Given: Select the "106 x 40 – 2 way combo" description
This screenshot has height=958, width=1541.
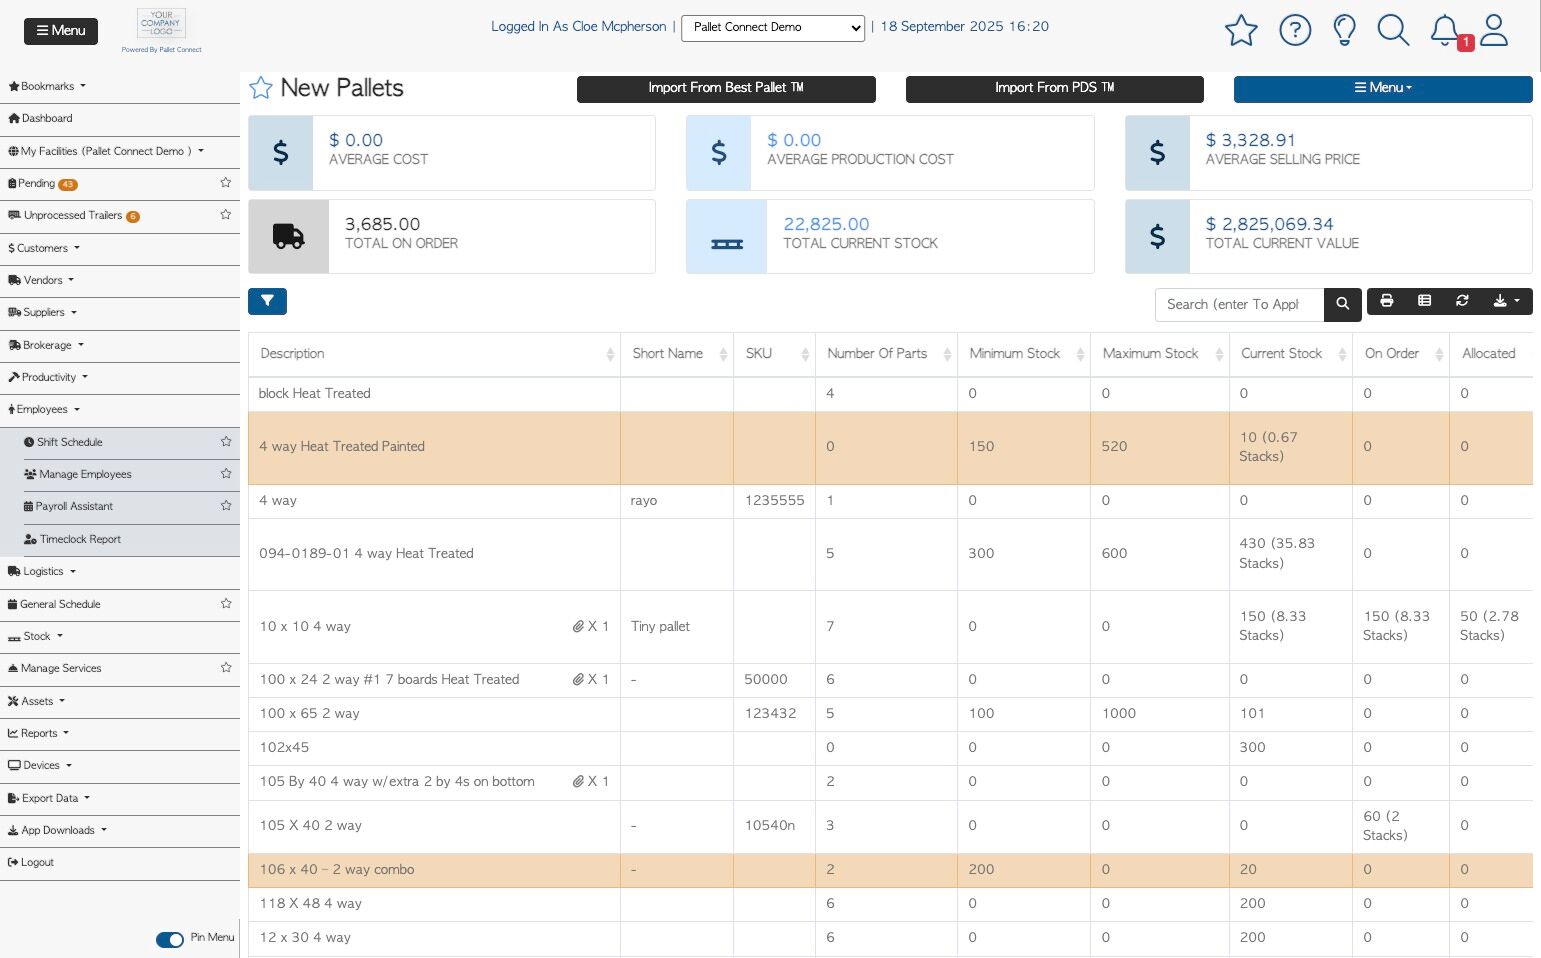Looking at the screenshot, I should [x=337, y=870].
